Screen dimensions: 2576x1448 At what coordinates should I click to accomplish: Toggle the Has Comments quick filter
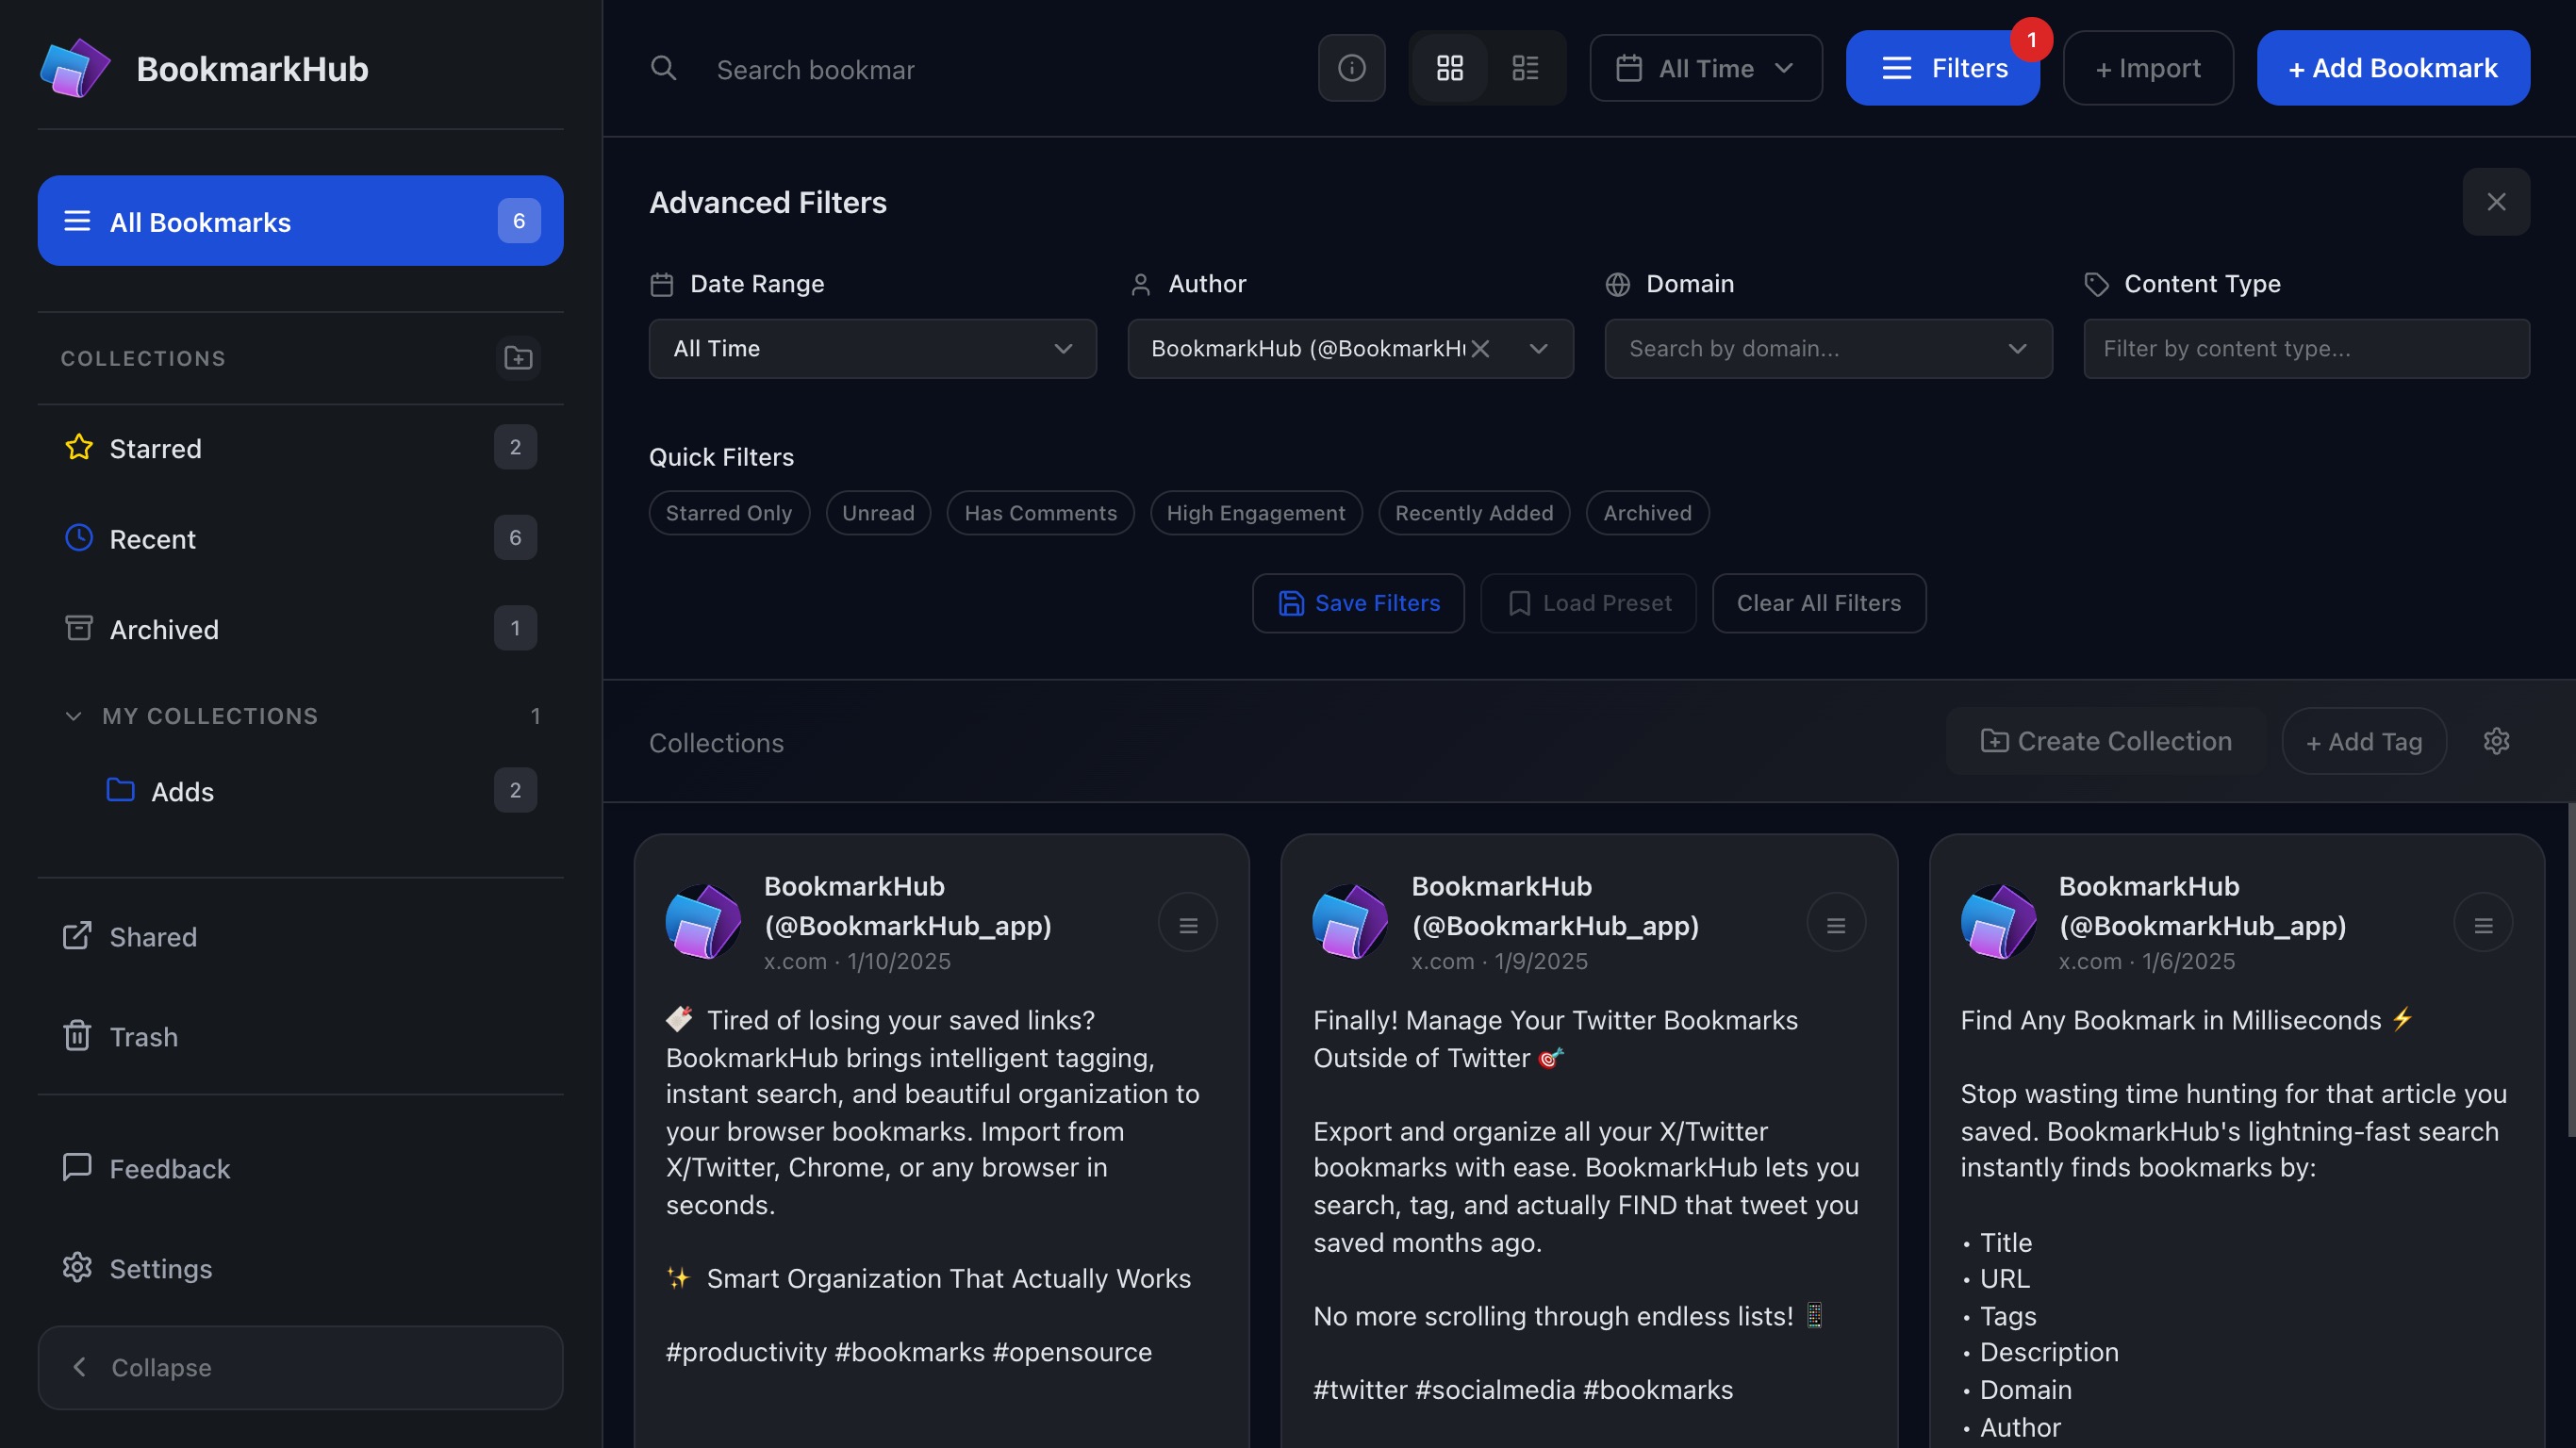click(1040, 513)
